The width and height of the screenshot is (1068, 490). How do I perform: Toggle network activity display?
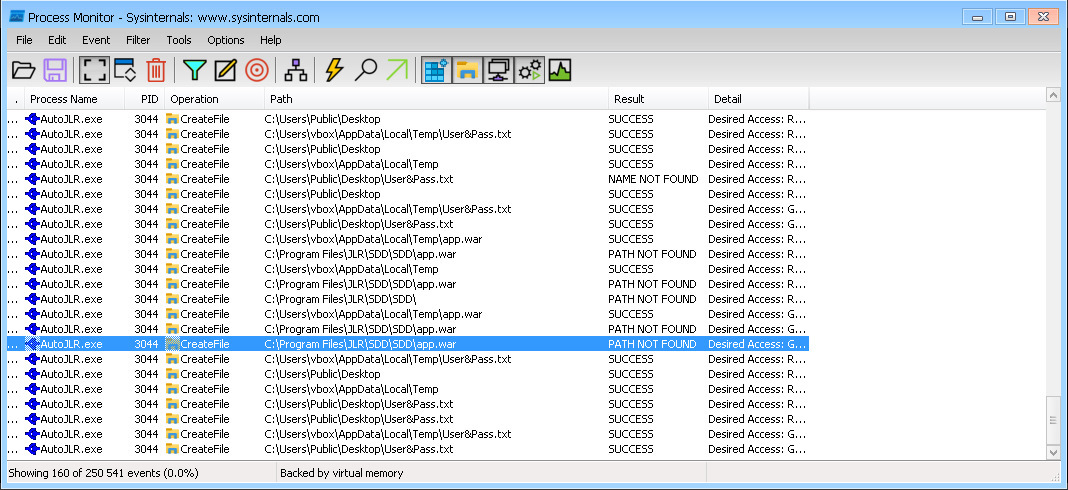(498, 70)
